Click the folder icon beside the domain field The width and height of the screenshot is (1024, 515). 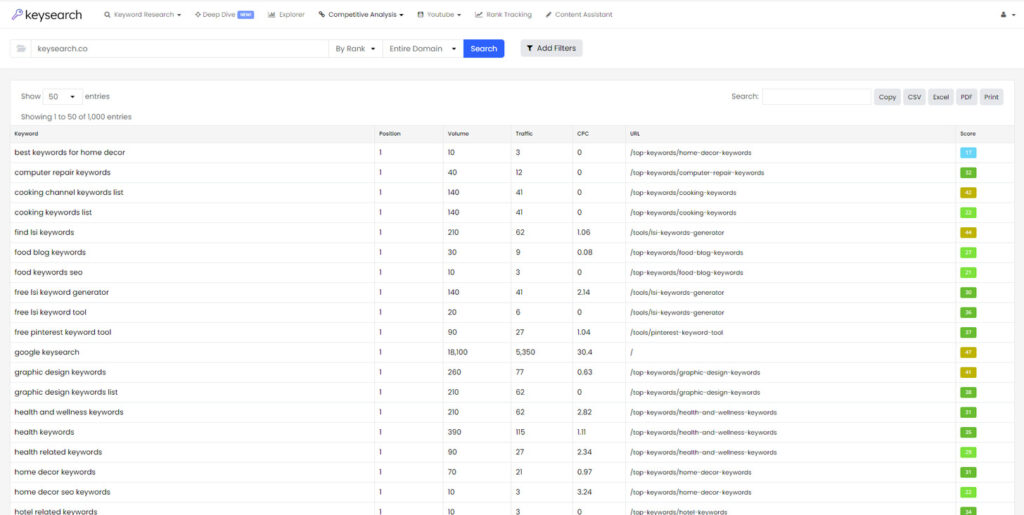[21, 48]
